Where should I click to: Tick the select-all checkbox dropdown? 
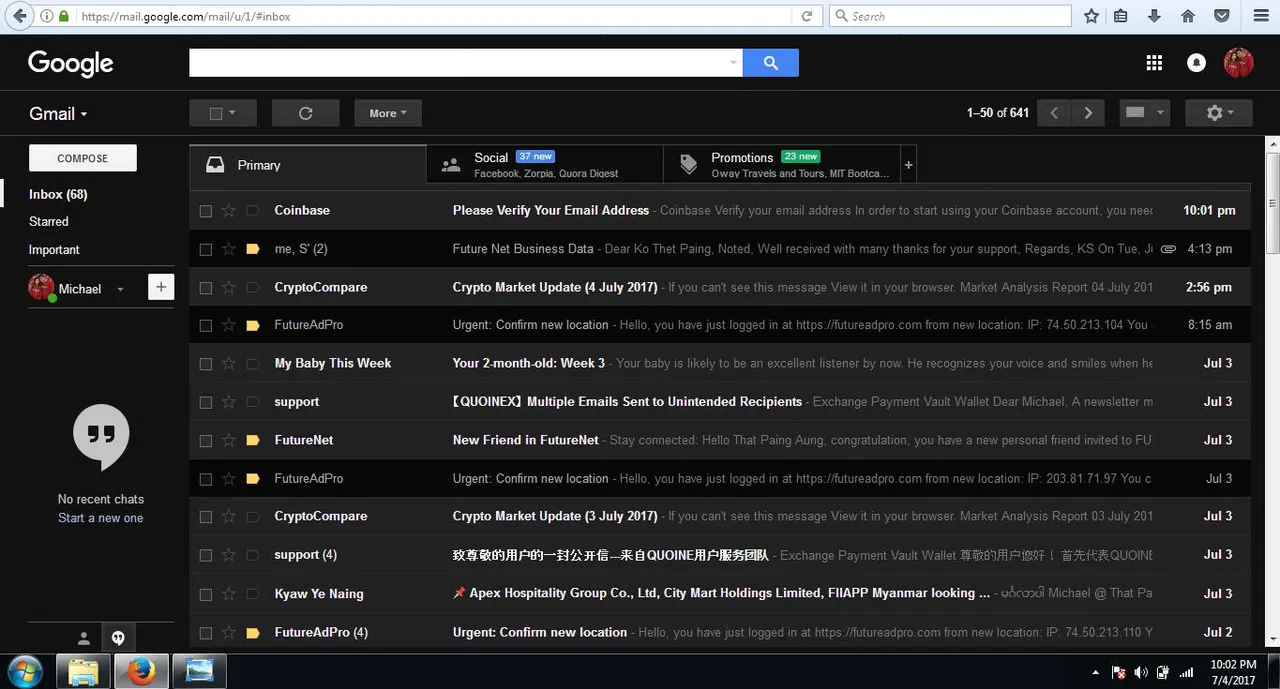coord(223,113)
